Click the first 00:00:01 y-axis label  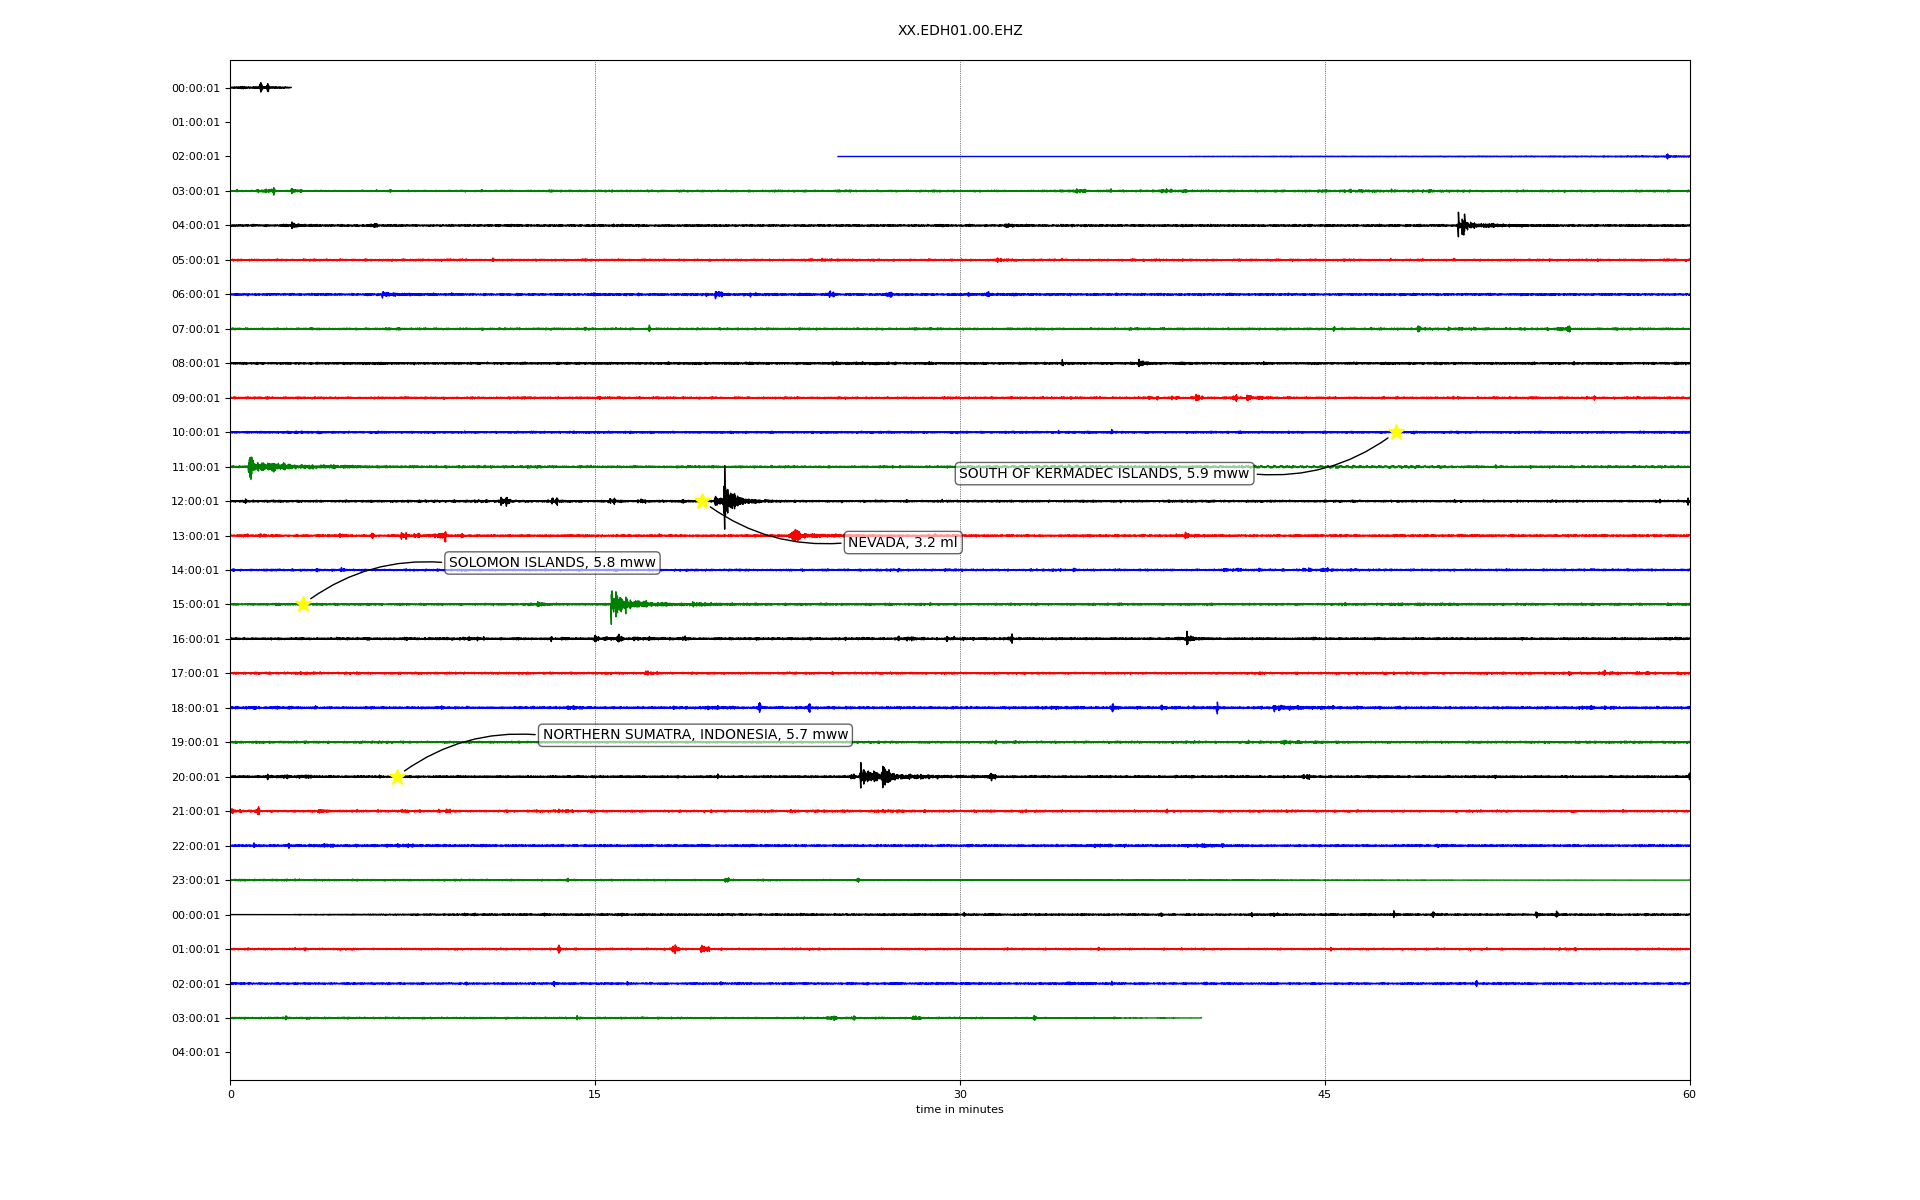[195, 88]
